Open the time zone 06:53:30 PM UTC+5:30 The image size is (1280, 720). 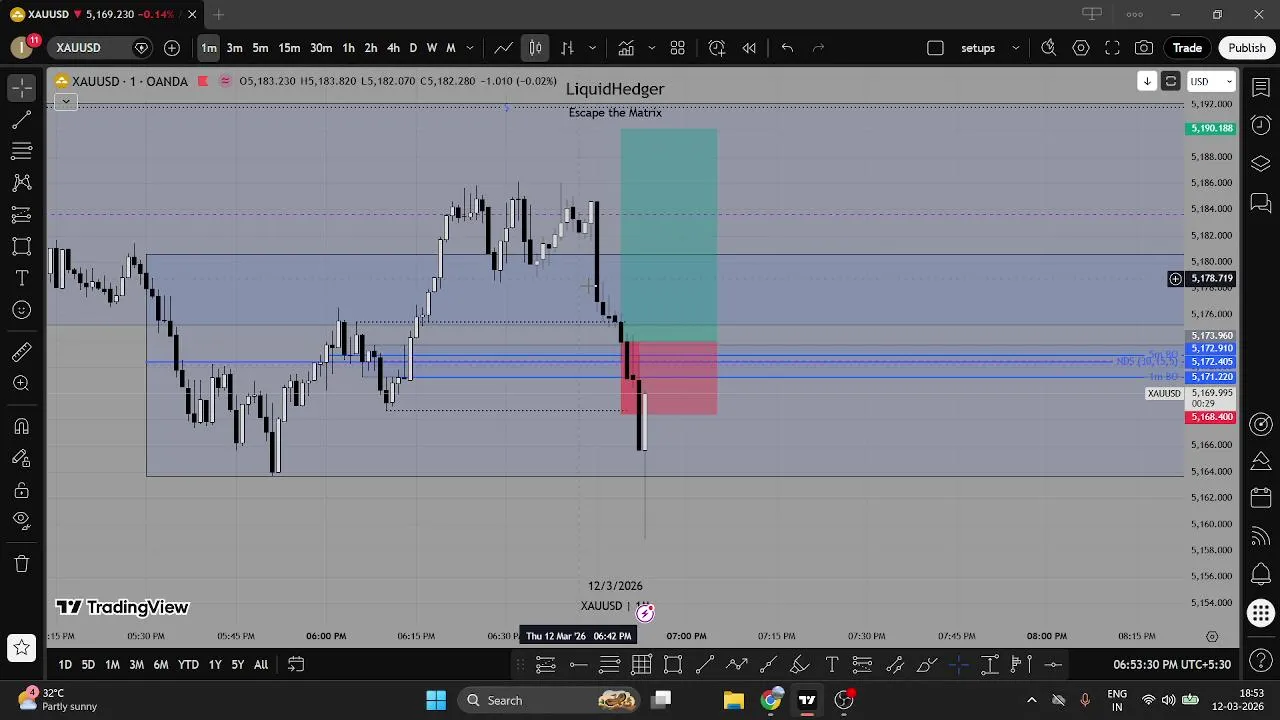(x=1172, y=664)
